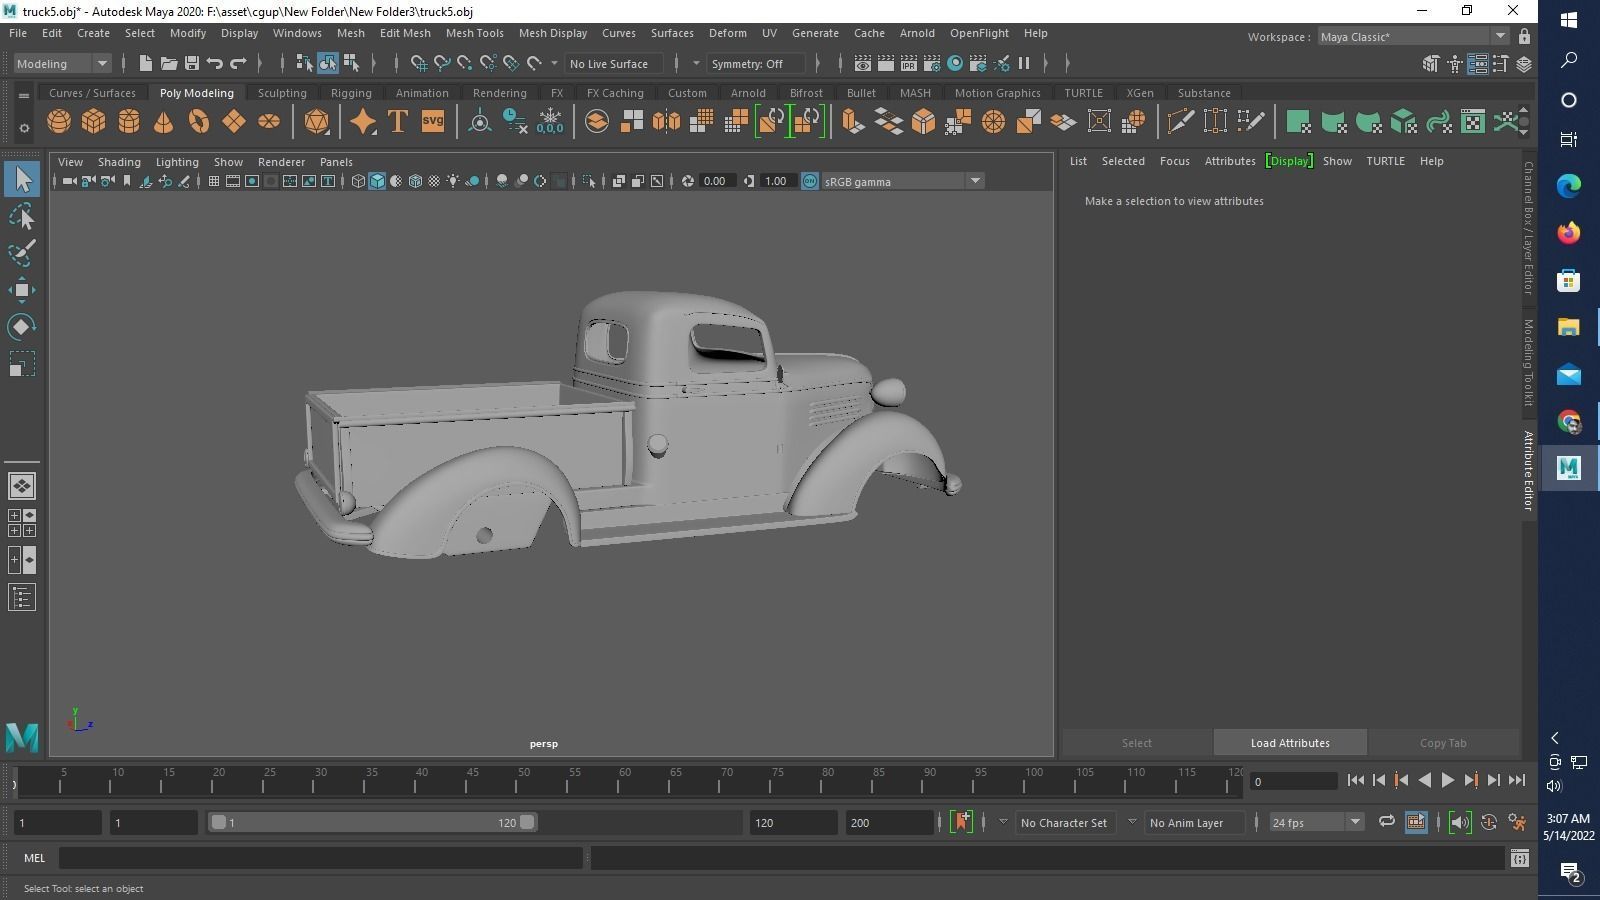The image size is (1600, 900).
Task: Click the time range slider bar
Action: pos(372,822)
